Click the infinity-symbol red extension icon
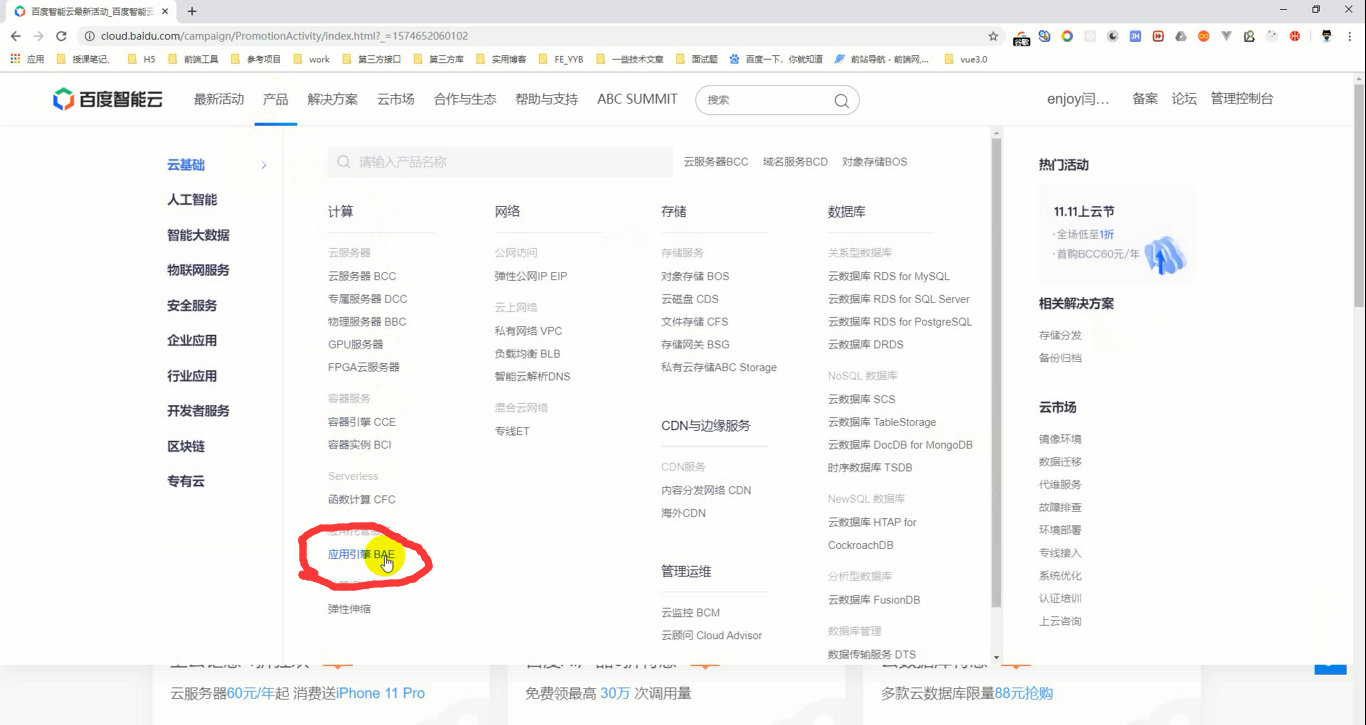This screenshot has height=725, width=1366. click(x=1203, y=35)
